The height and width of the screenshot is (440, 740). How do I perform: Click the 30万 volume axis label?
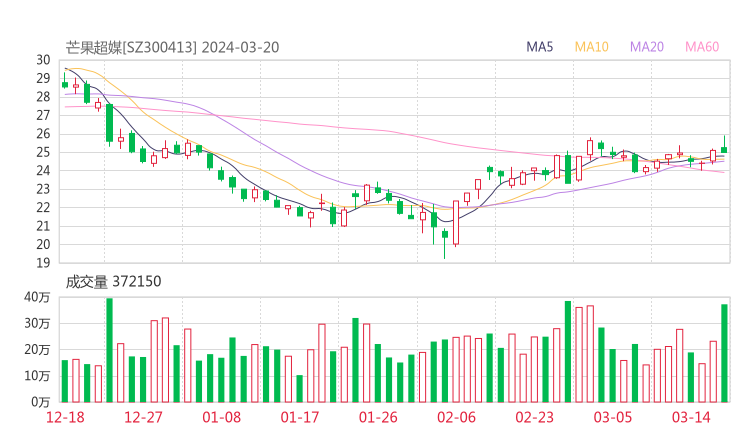[37, 324]
